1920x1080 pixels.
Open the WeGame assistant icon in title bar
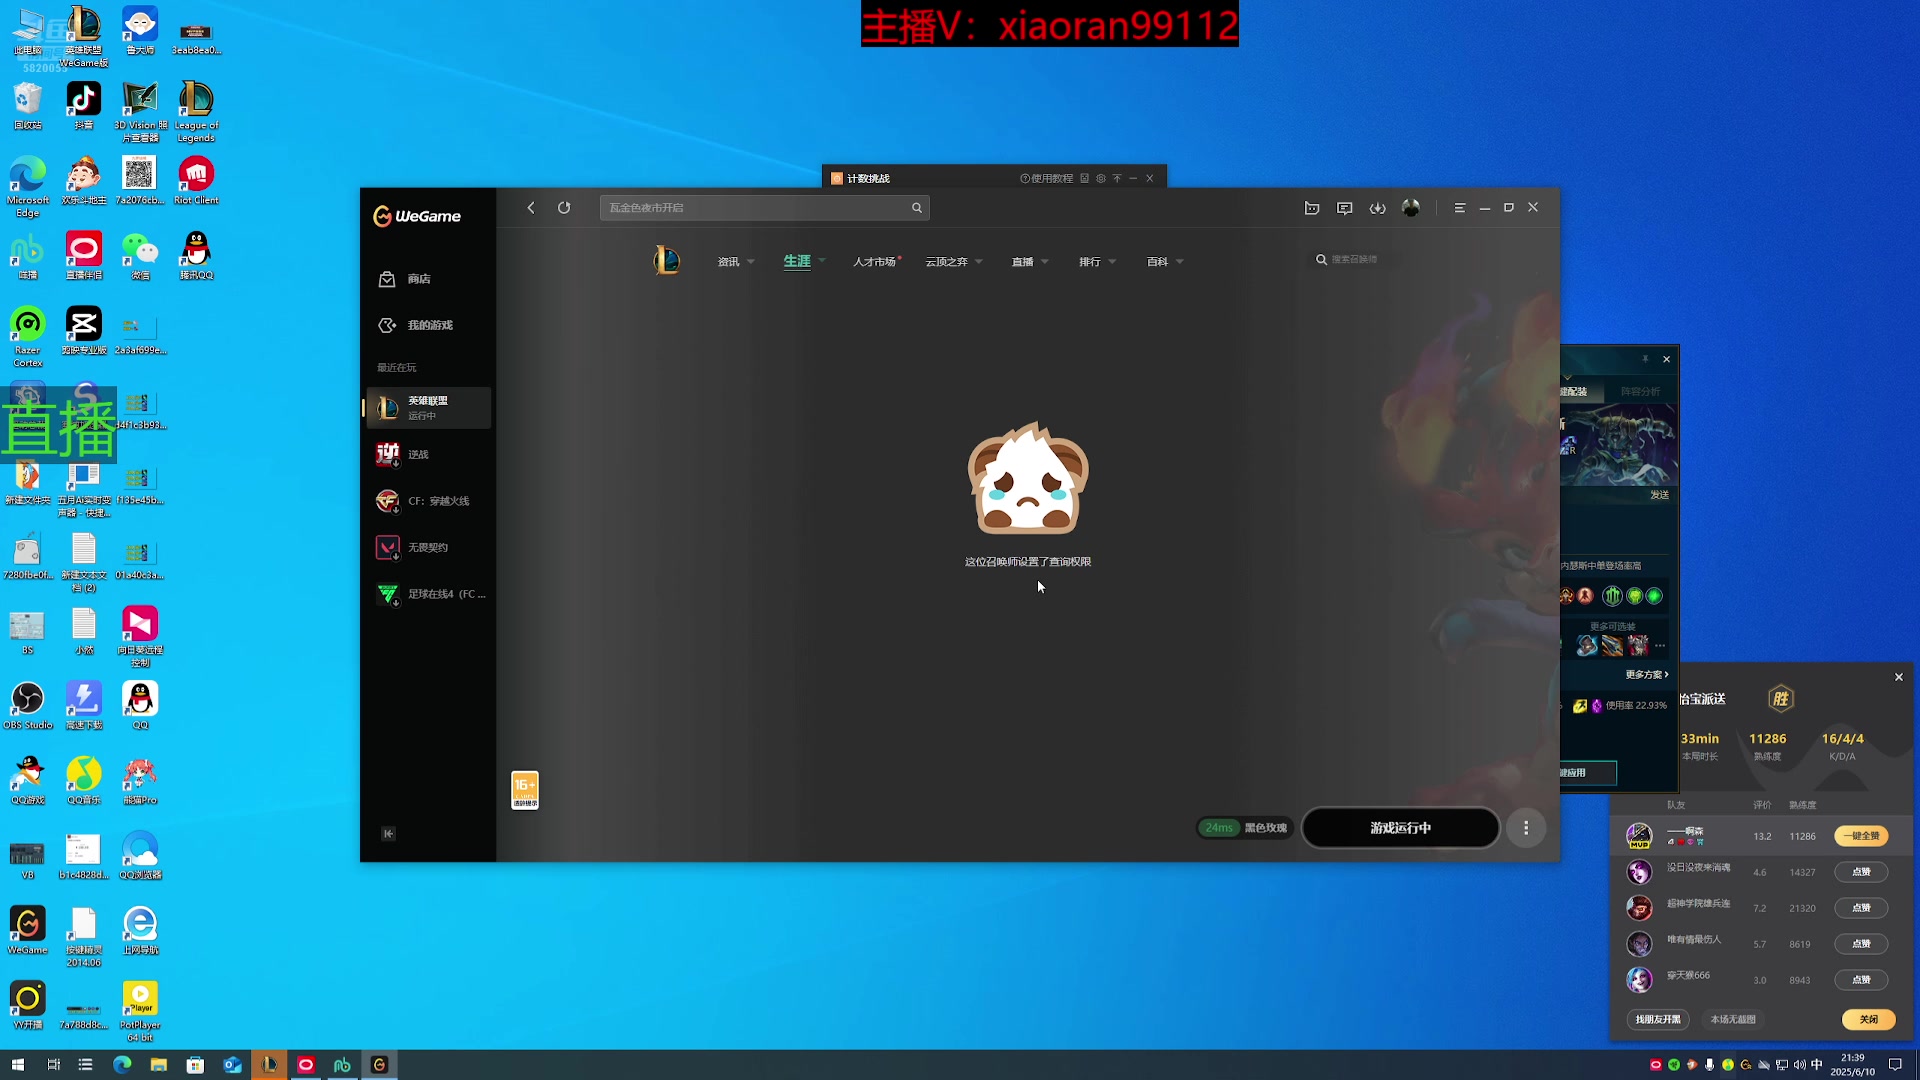[1312, 208]
